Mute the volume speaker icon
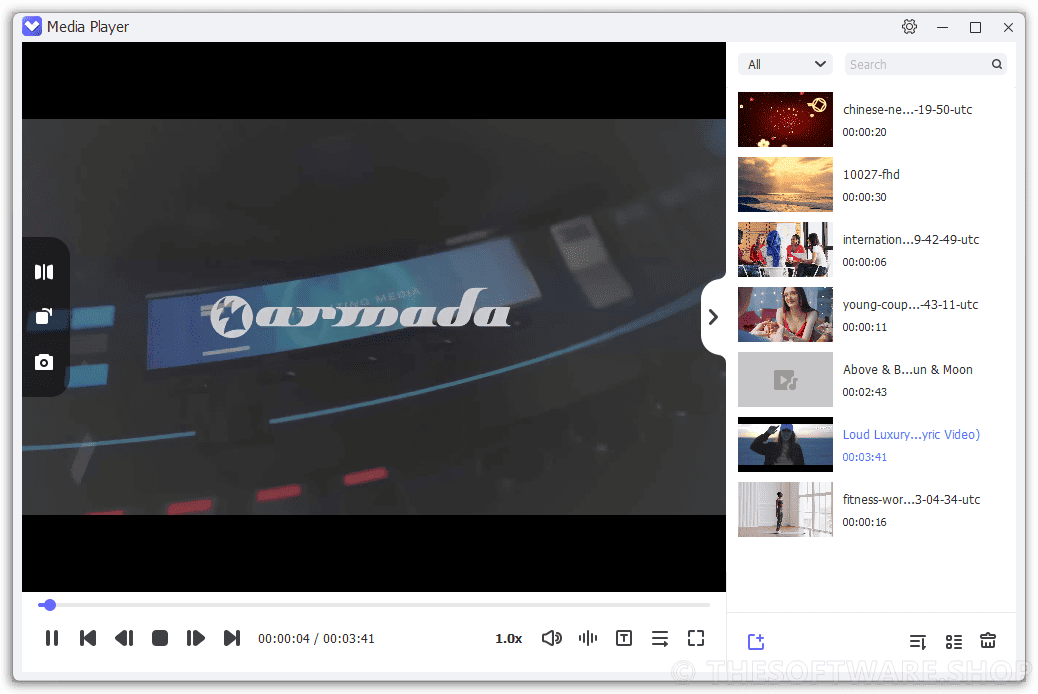1038x694 pixels. point(551,638)
